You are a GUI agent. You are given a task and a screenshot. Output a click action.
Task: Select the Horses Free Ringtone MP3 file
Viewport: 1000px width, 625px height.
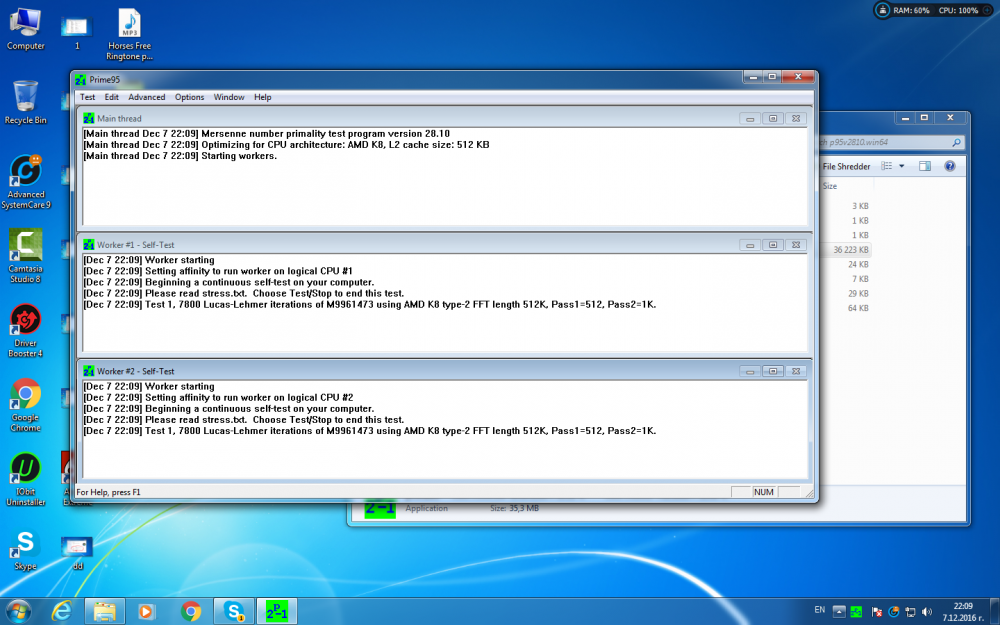tap(129, 34)
